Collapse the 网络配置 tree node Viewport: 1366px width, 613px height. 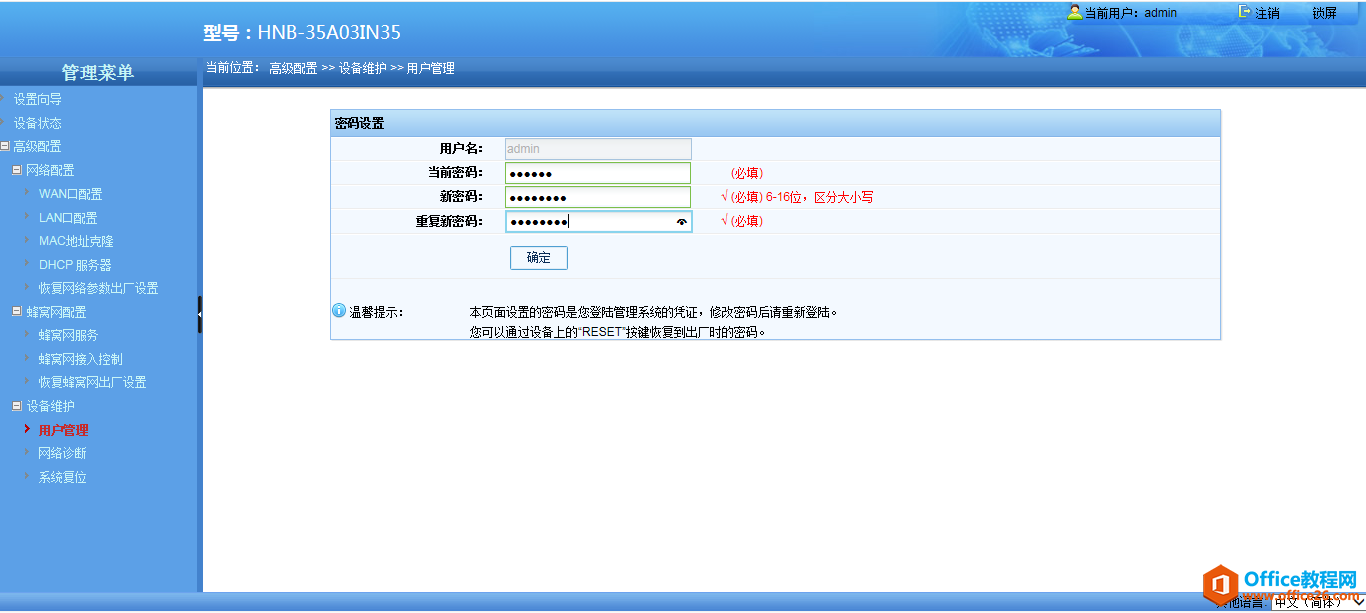point(17,170)
